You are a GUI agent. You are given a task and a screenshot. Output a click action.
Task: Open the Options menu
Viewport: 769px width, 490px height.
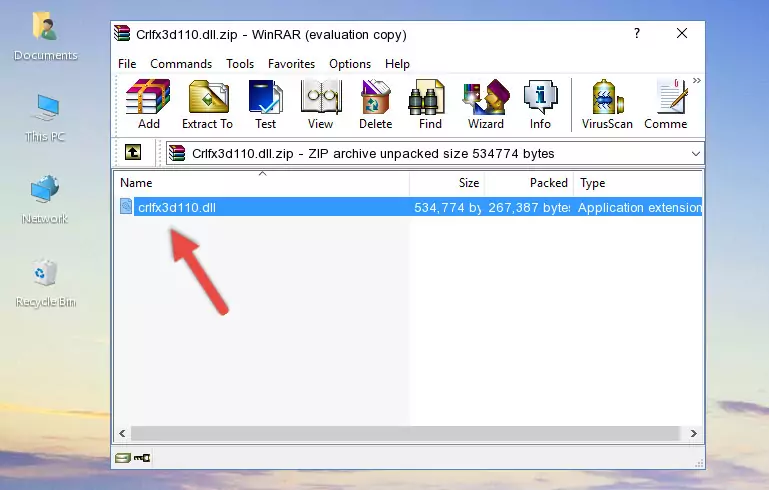tap(350, 64)
